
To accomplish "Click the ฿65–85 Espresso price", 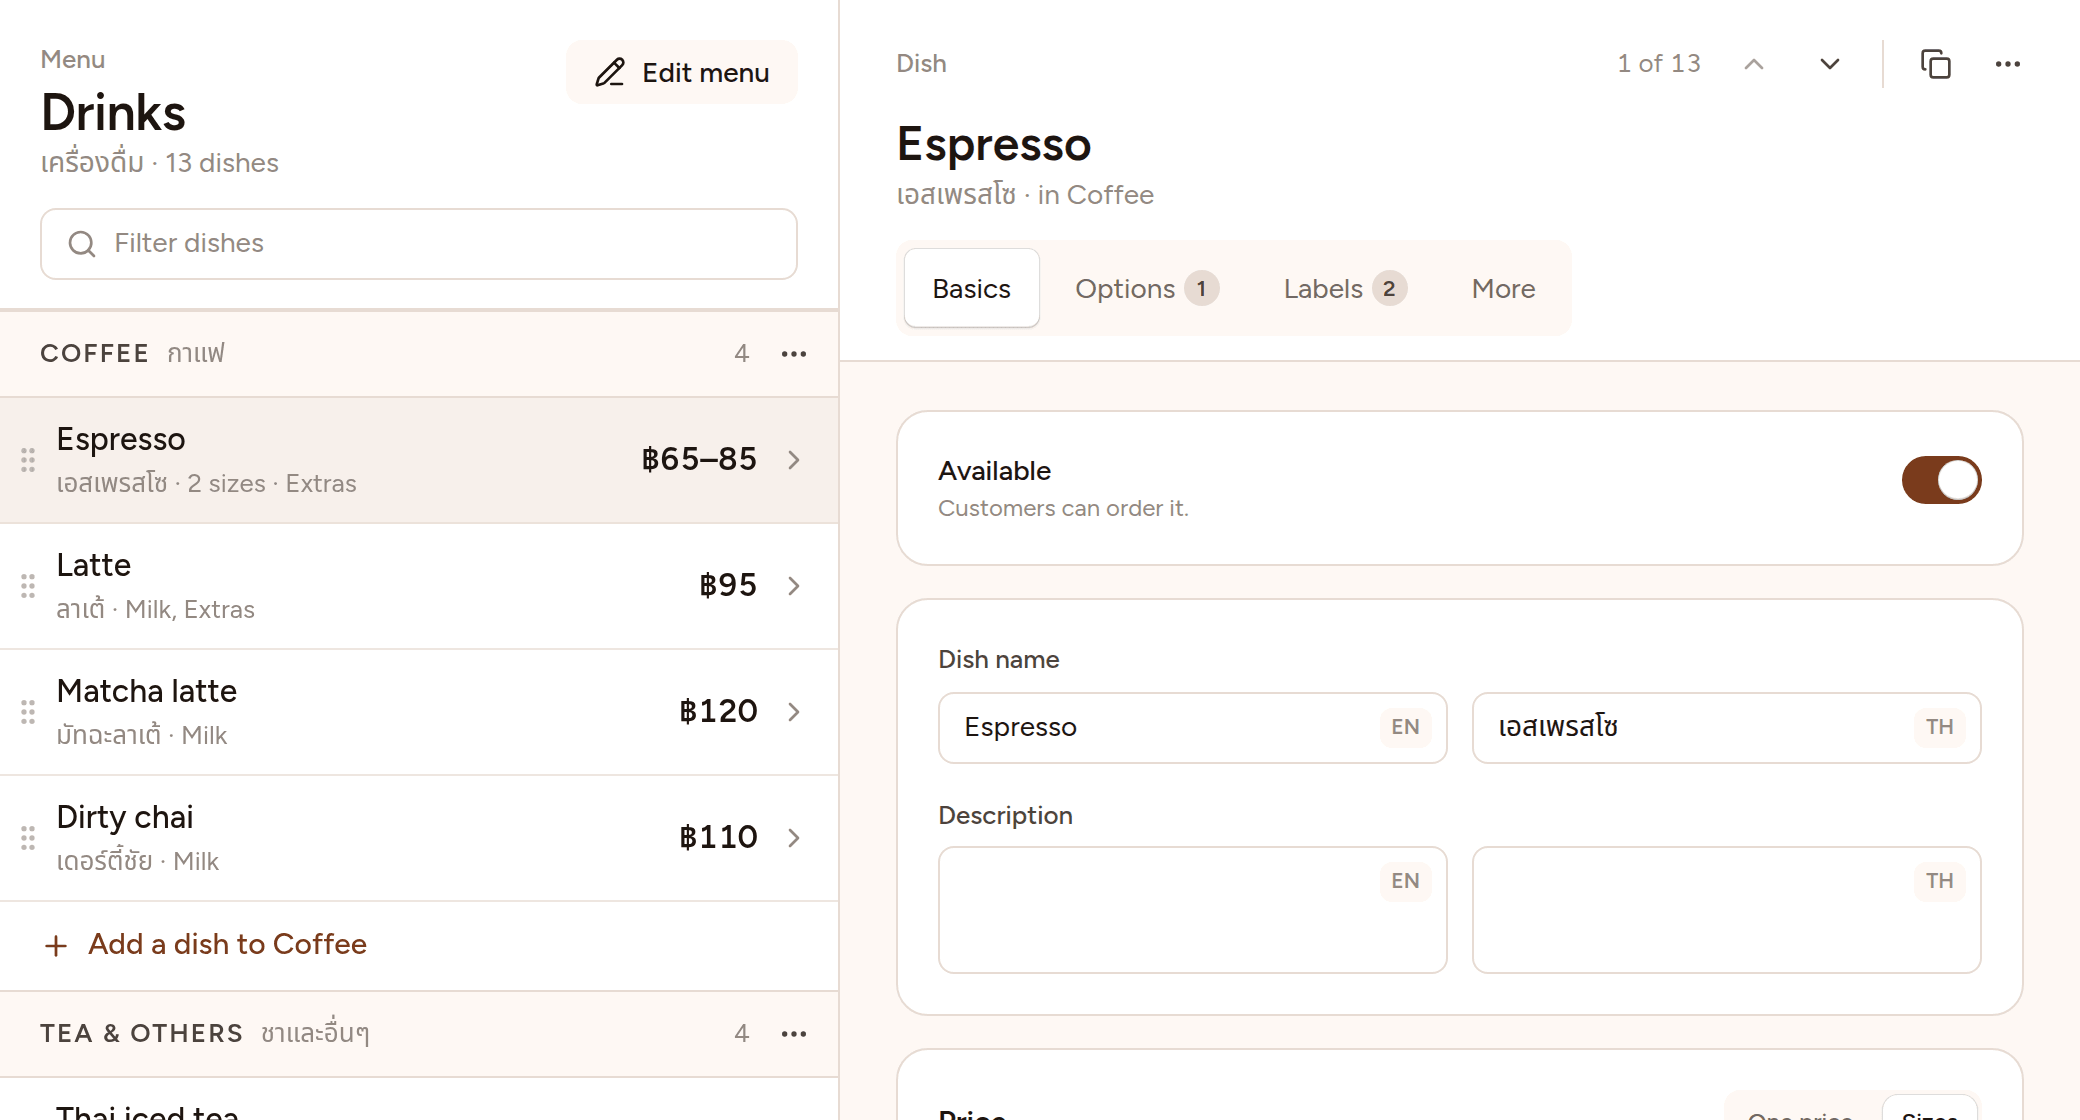I will coord(699,459).
